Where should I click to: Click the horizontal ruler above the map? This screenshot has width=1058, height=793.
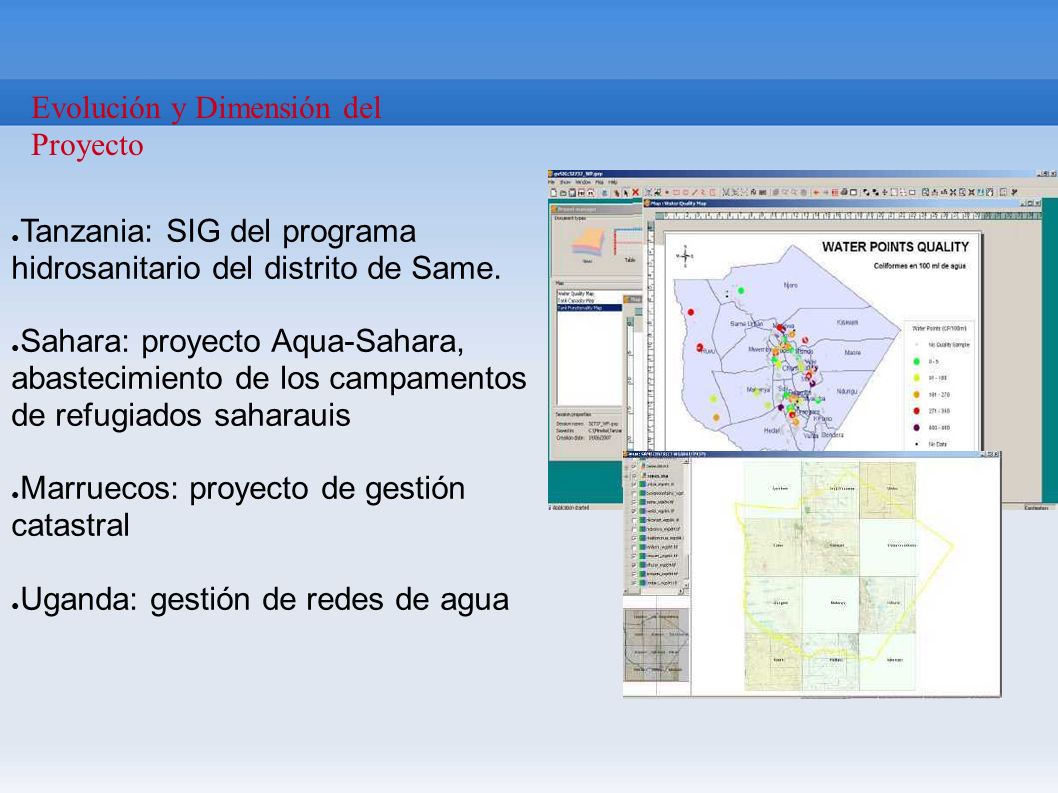(x=847, y=215)
